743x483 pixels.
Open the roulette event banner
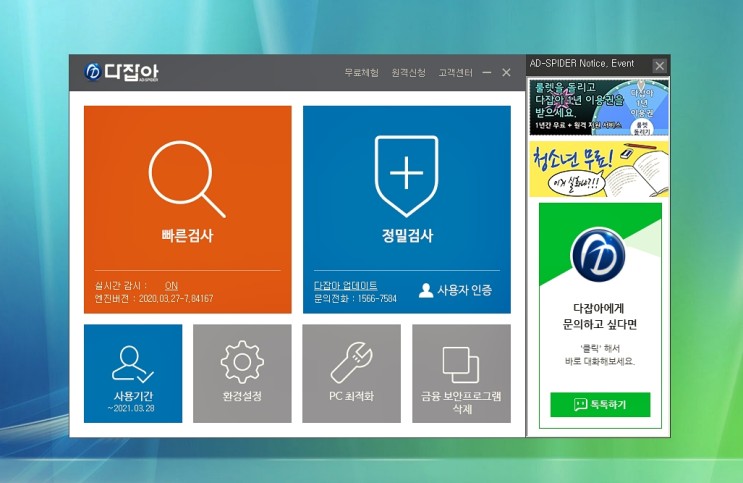click(599, 108)
